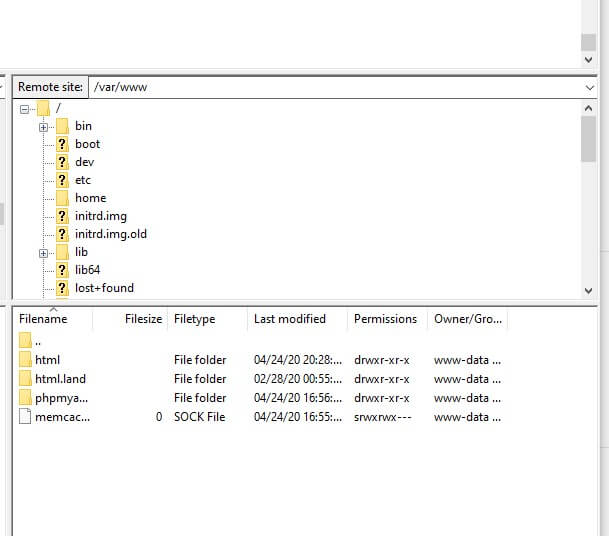609x536 pixels.
Task: Select the lib directory label in tree
Action: coord(81,252)
